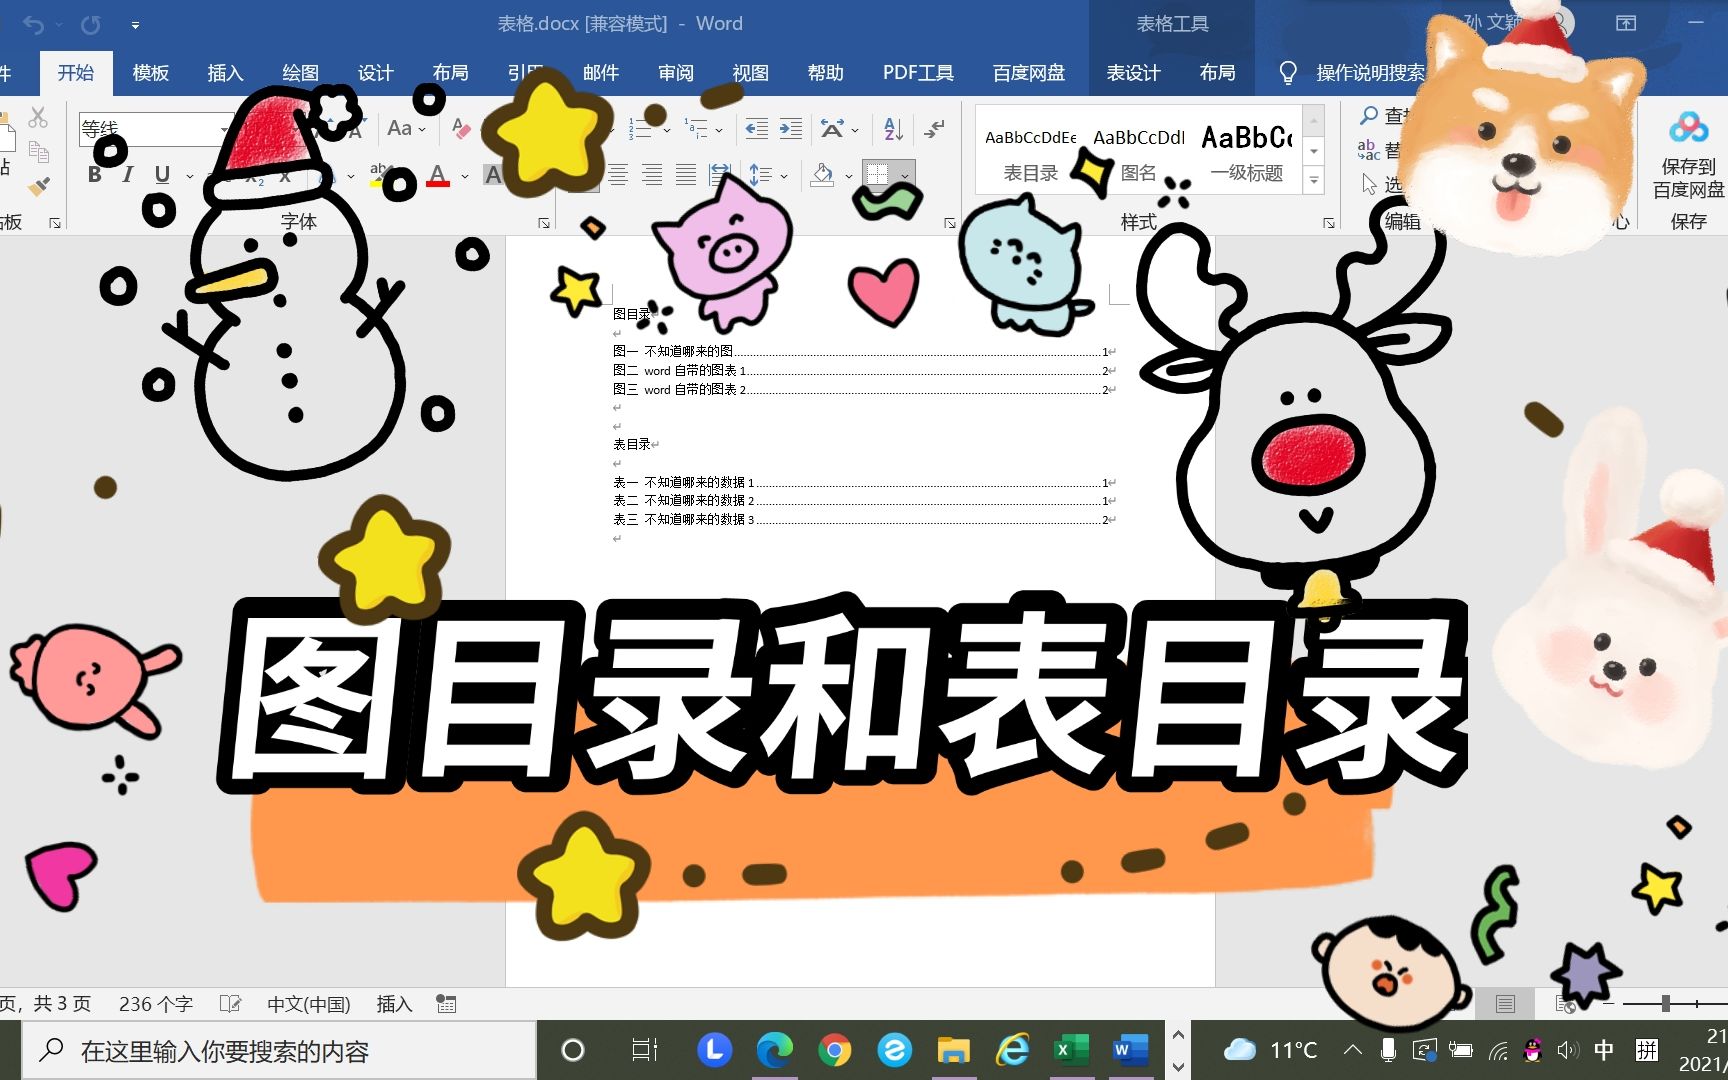
Task: Click Clear All Formatting eraser icon
Action: (461, 128)
